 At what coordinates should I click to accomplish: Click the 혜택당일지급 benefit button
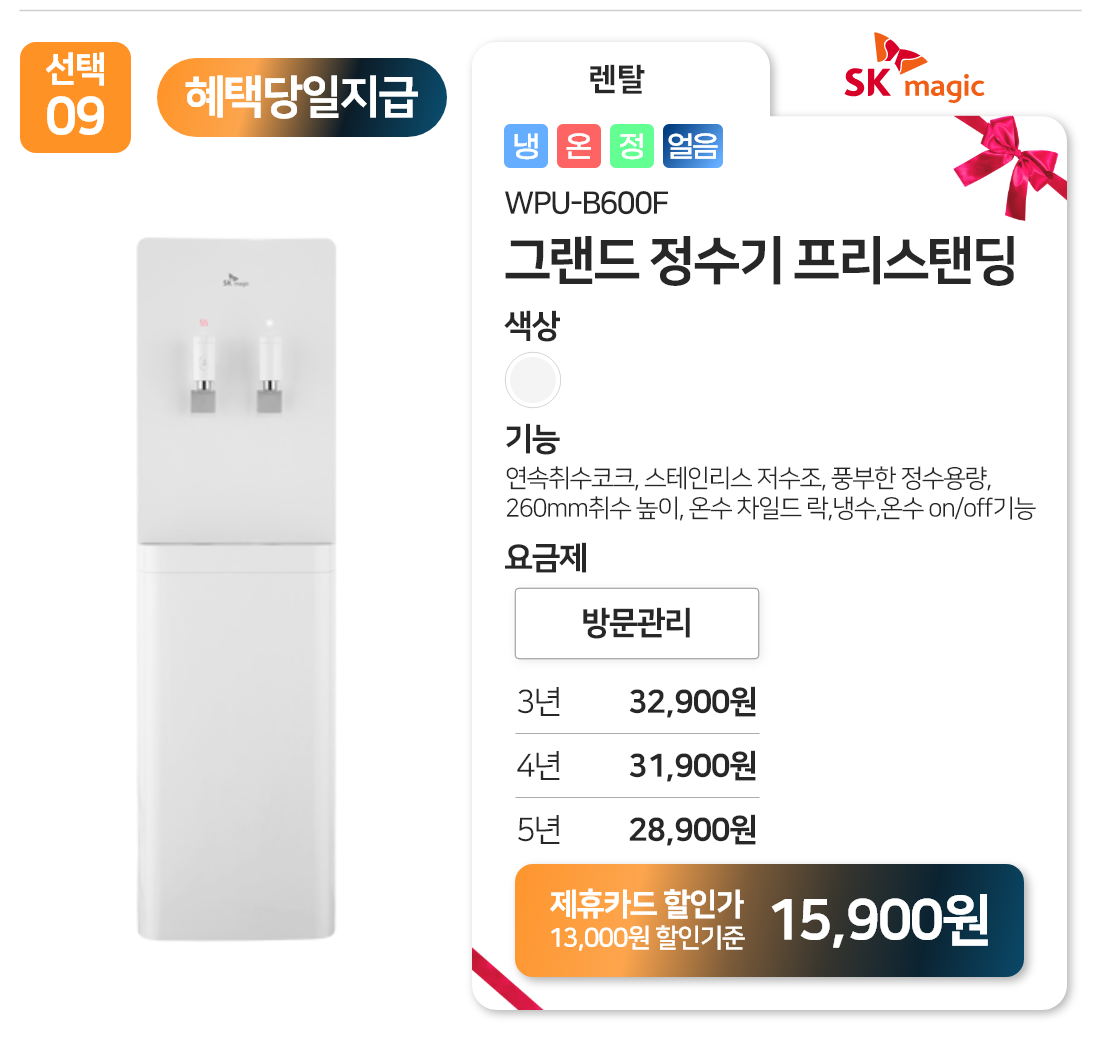[x=301, y=97]
